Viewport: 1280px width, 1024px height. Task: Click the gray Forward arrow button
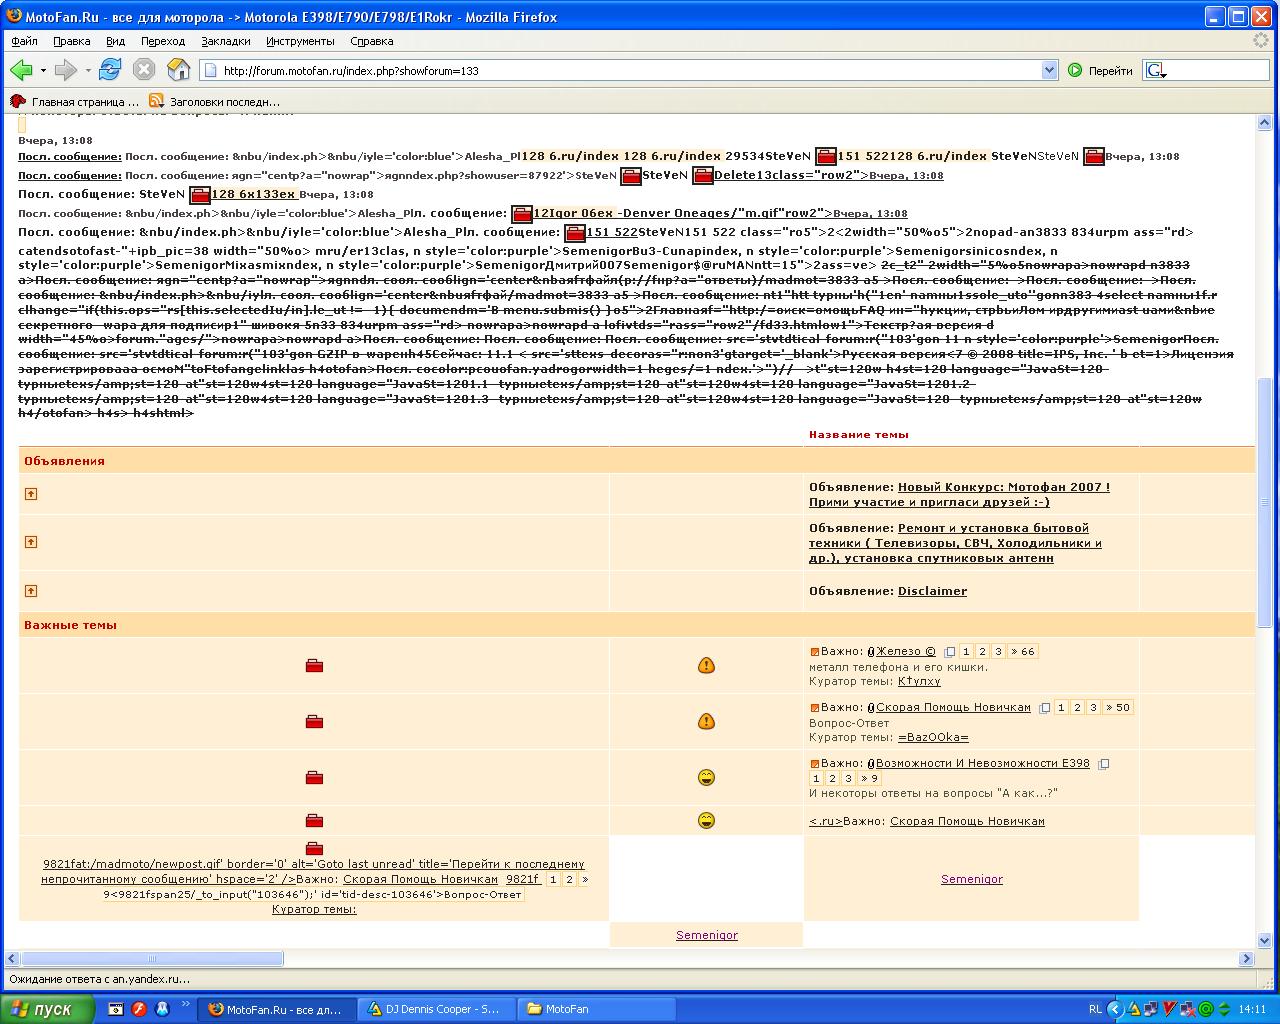[65, 70]
